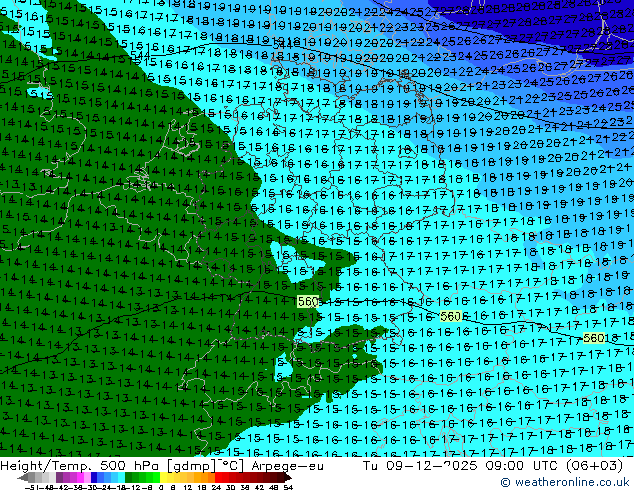Click the rightmost highlighted '560' contour label

tap(594, 338)
